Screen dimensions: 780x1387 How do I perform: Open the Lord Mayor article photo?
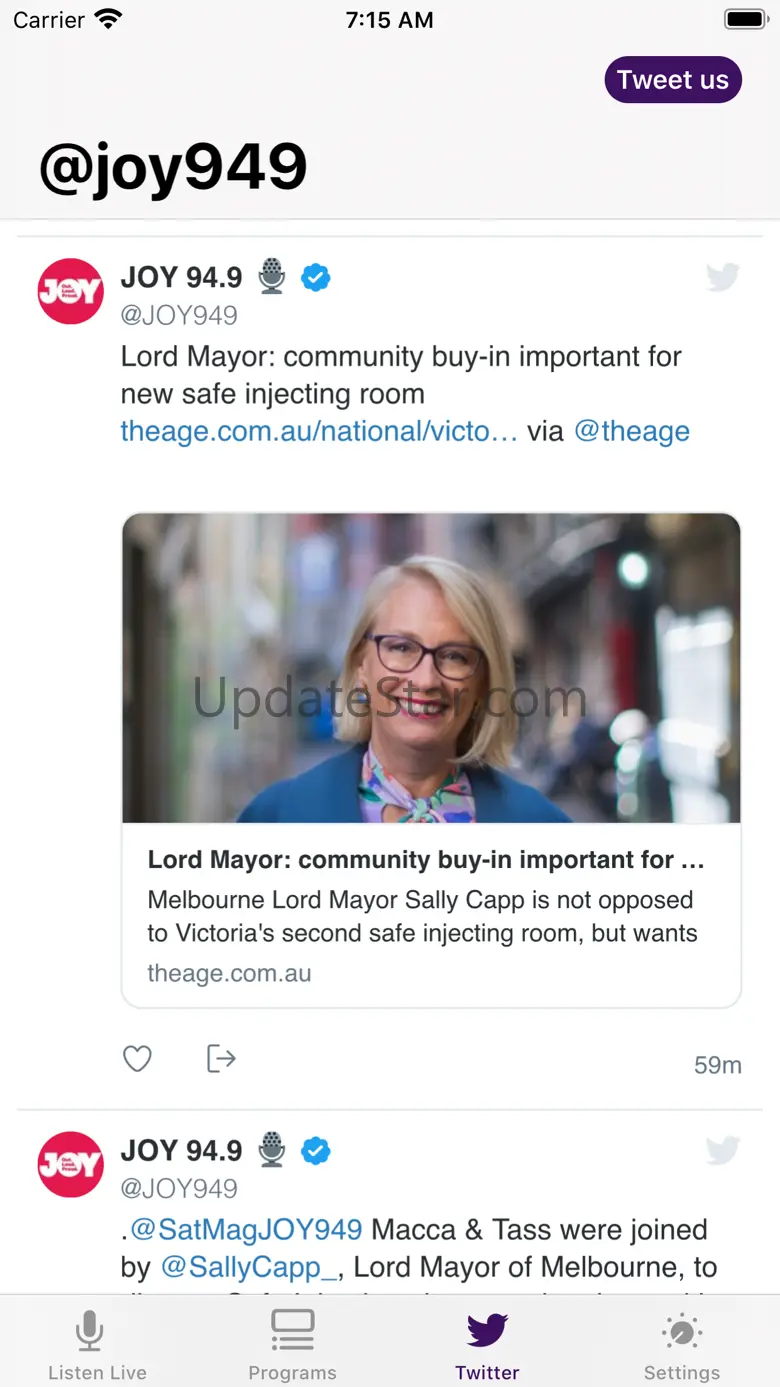[431, 668]
